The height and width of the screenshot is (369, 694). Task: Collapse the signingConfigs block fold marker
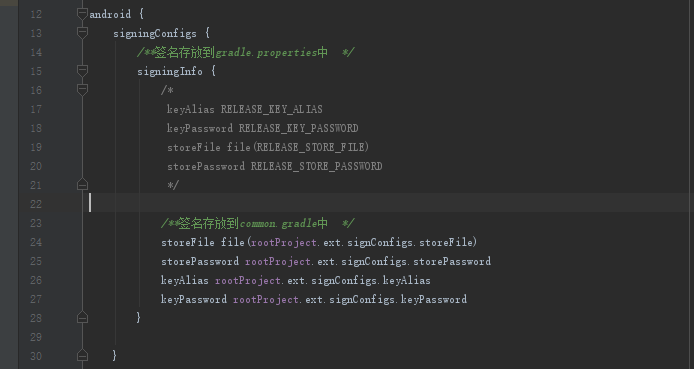82,33
